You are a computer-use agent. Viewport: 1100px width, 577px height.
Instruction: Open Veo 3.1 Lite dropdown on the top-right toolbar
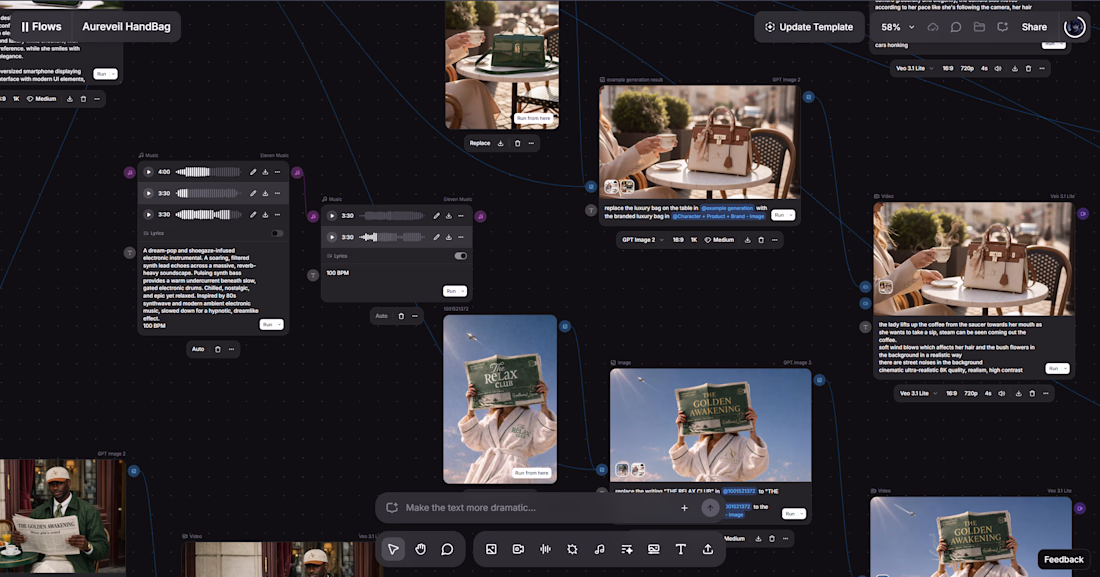tap(914, 69)
